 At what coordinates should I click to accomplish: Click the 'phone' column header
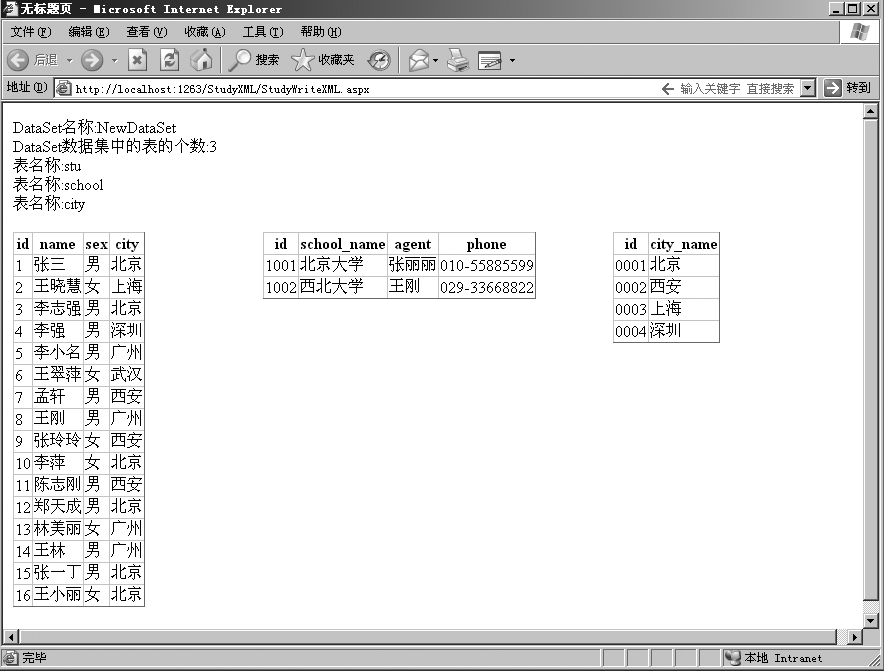coord(486,244)
